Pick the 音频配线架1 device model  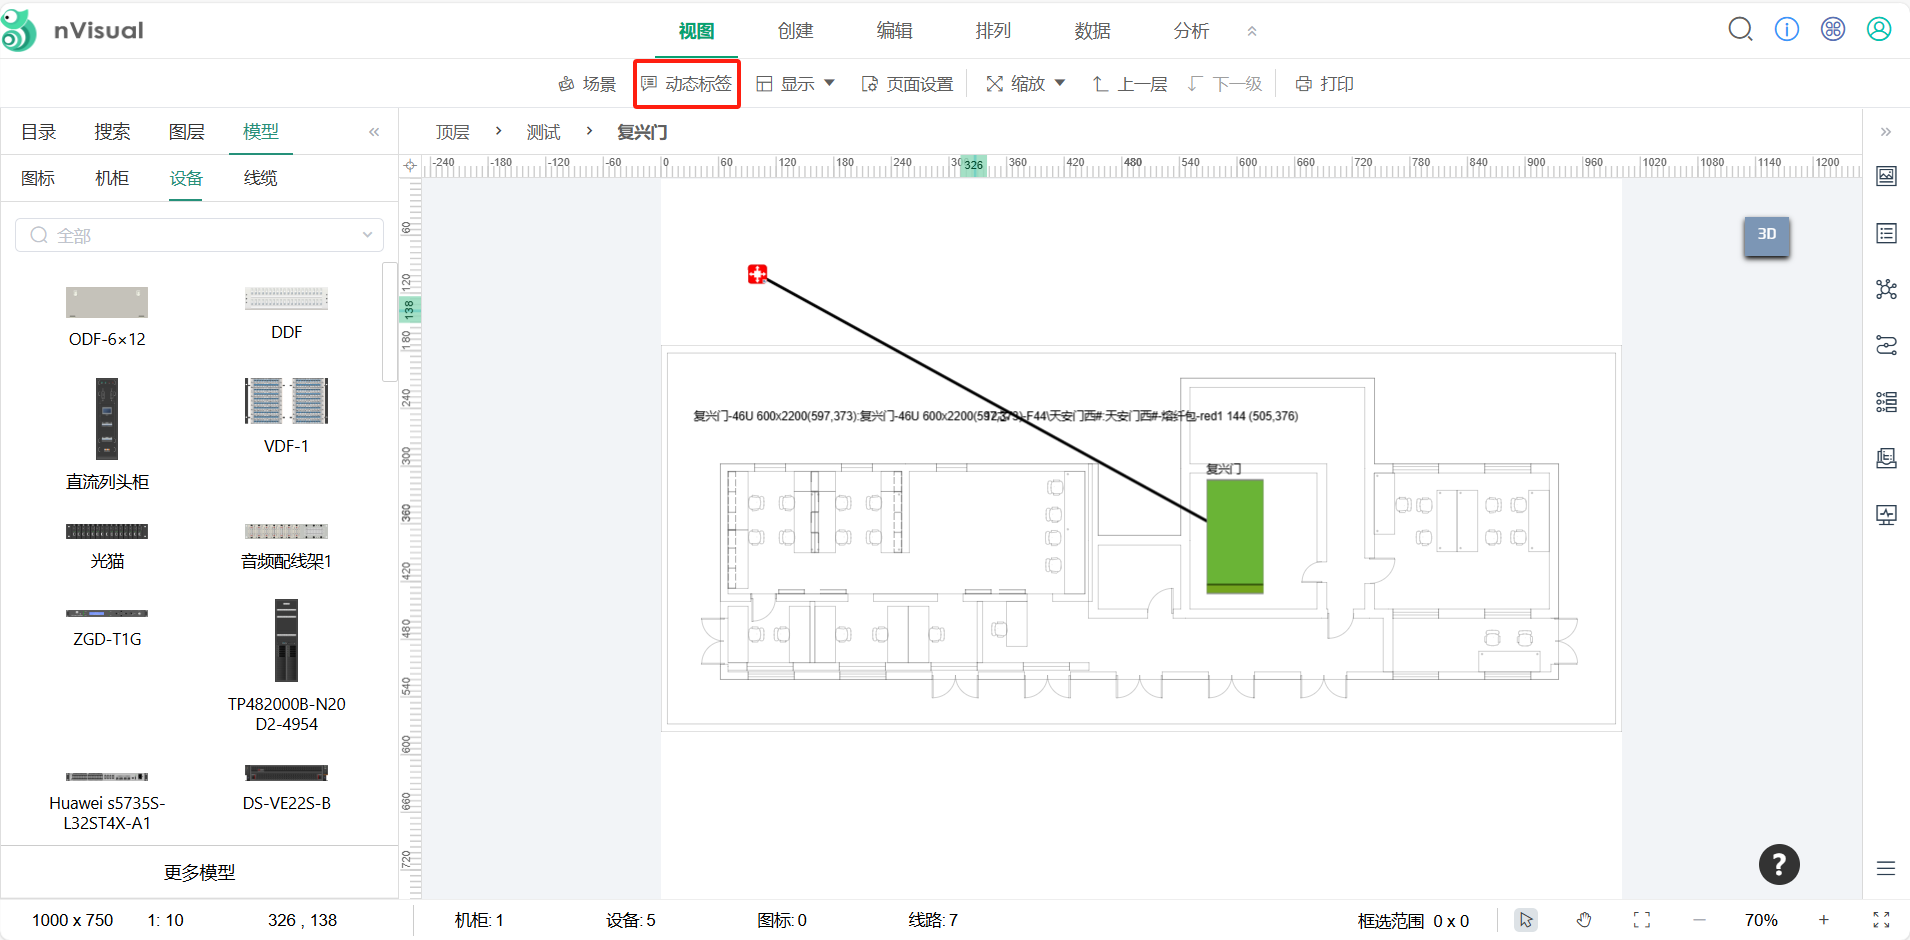(286, 546)
